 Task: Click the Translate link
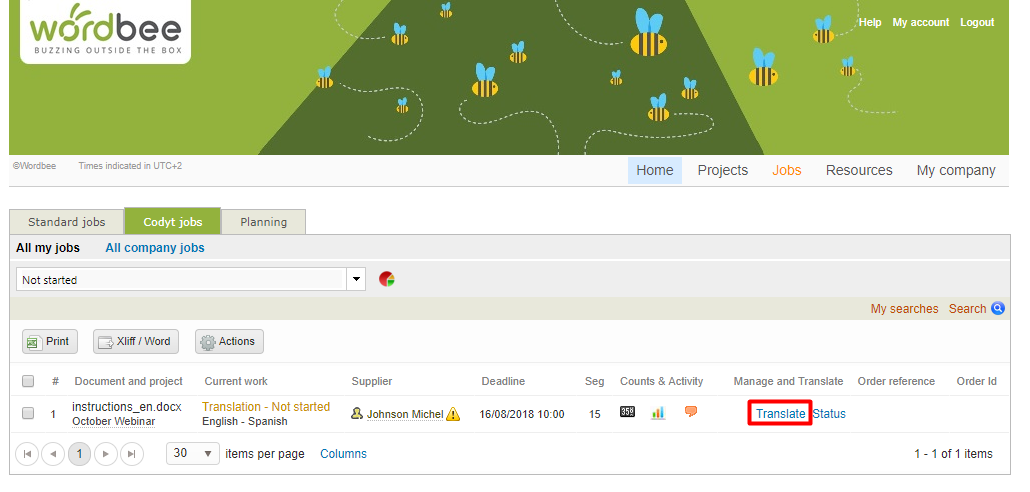[x=780, y=414]
